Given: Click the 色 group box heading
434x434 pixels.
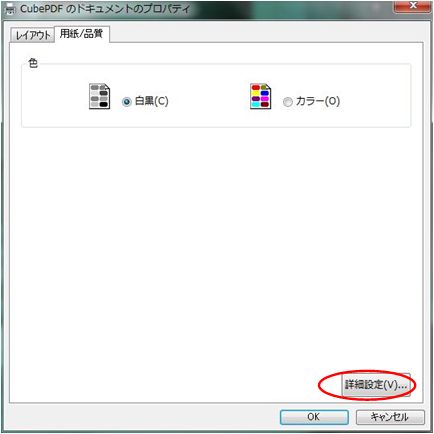Looking at the screenshot, I should [x=33, y=63].
